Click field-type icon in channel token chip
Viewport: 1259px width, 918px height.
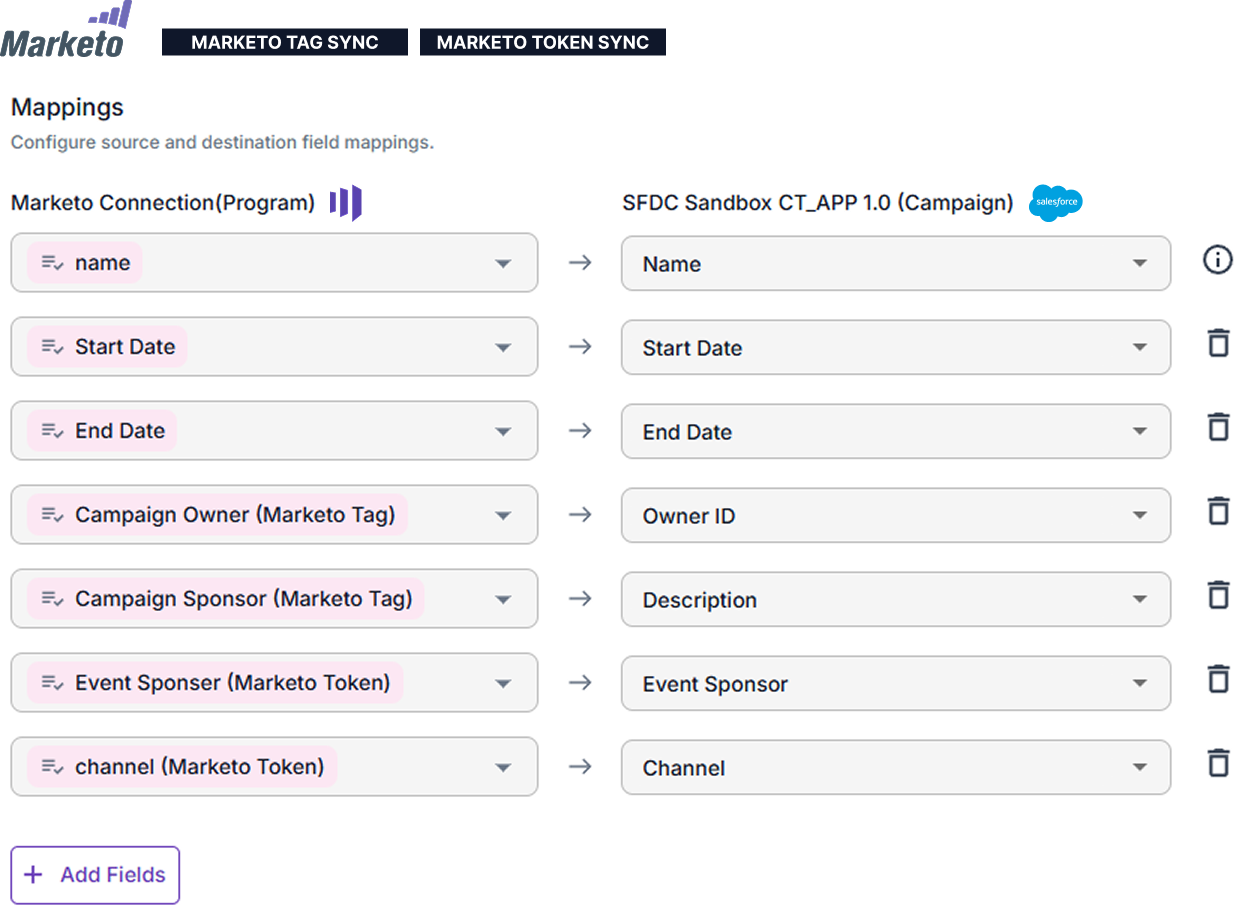coord(53,767)
